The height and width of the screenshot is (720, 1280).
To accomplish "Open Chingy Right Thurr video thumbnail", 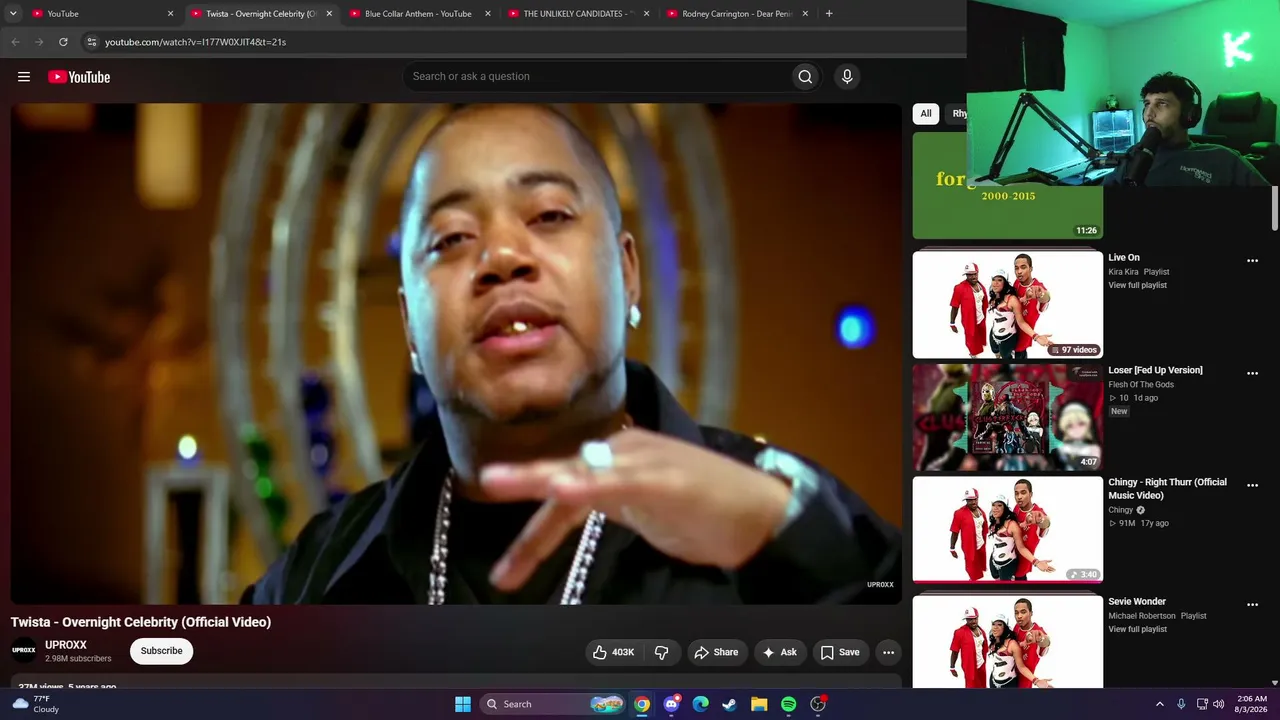I will (x=1008, y=530).
